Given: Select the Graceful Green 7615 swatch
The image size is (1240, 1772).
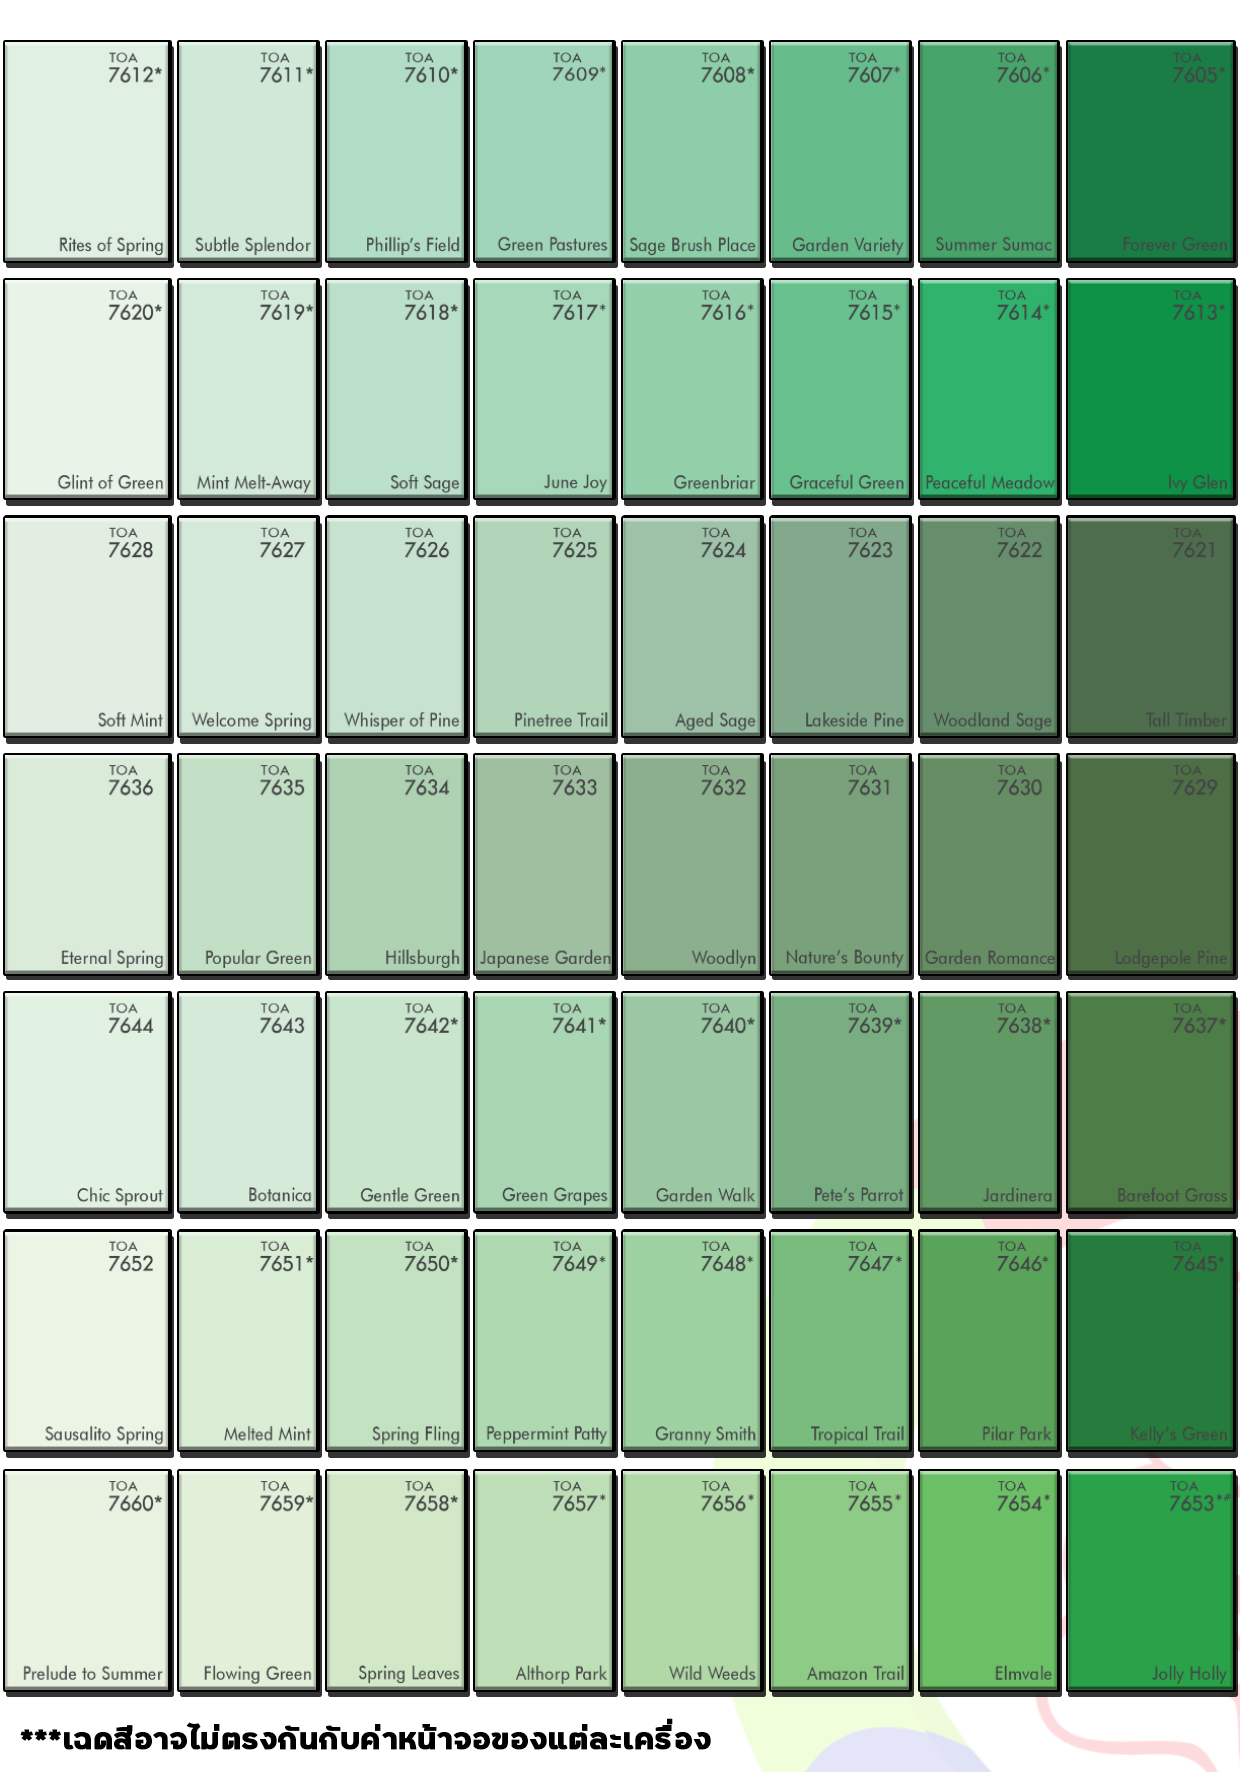Looking at the screenshot, I should pos(840,389).
